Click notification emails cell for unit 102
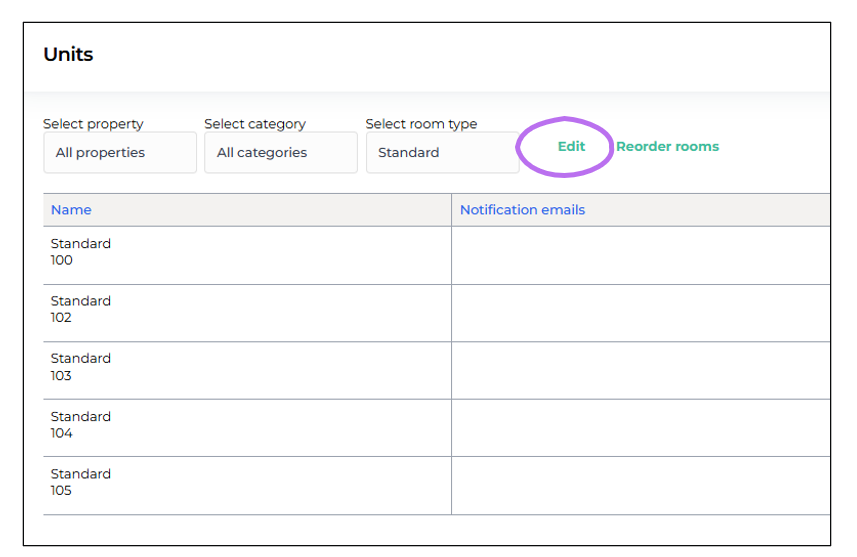The height and width of the screenshot is (557, 857). pos(640,313)
